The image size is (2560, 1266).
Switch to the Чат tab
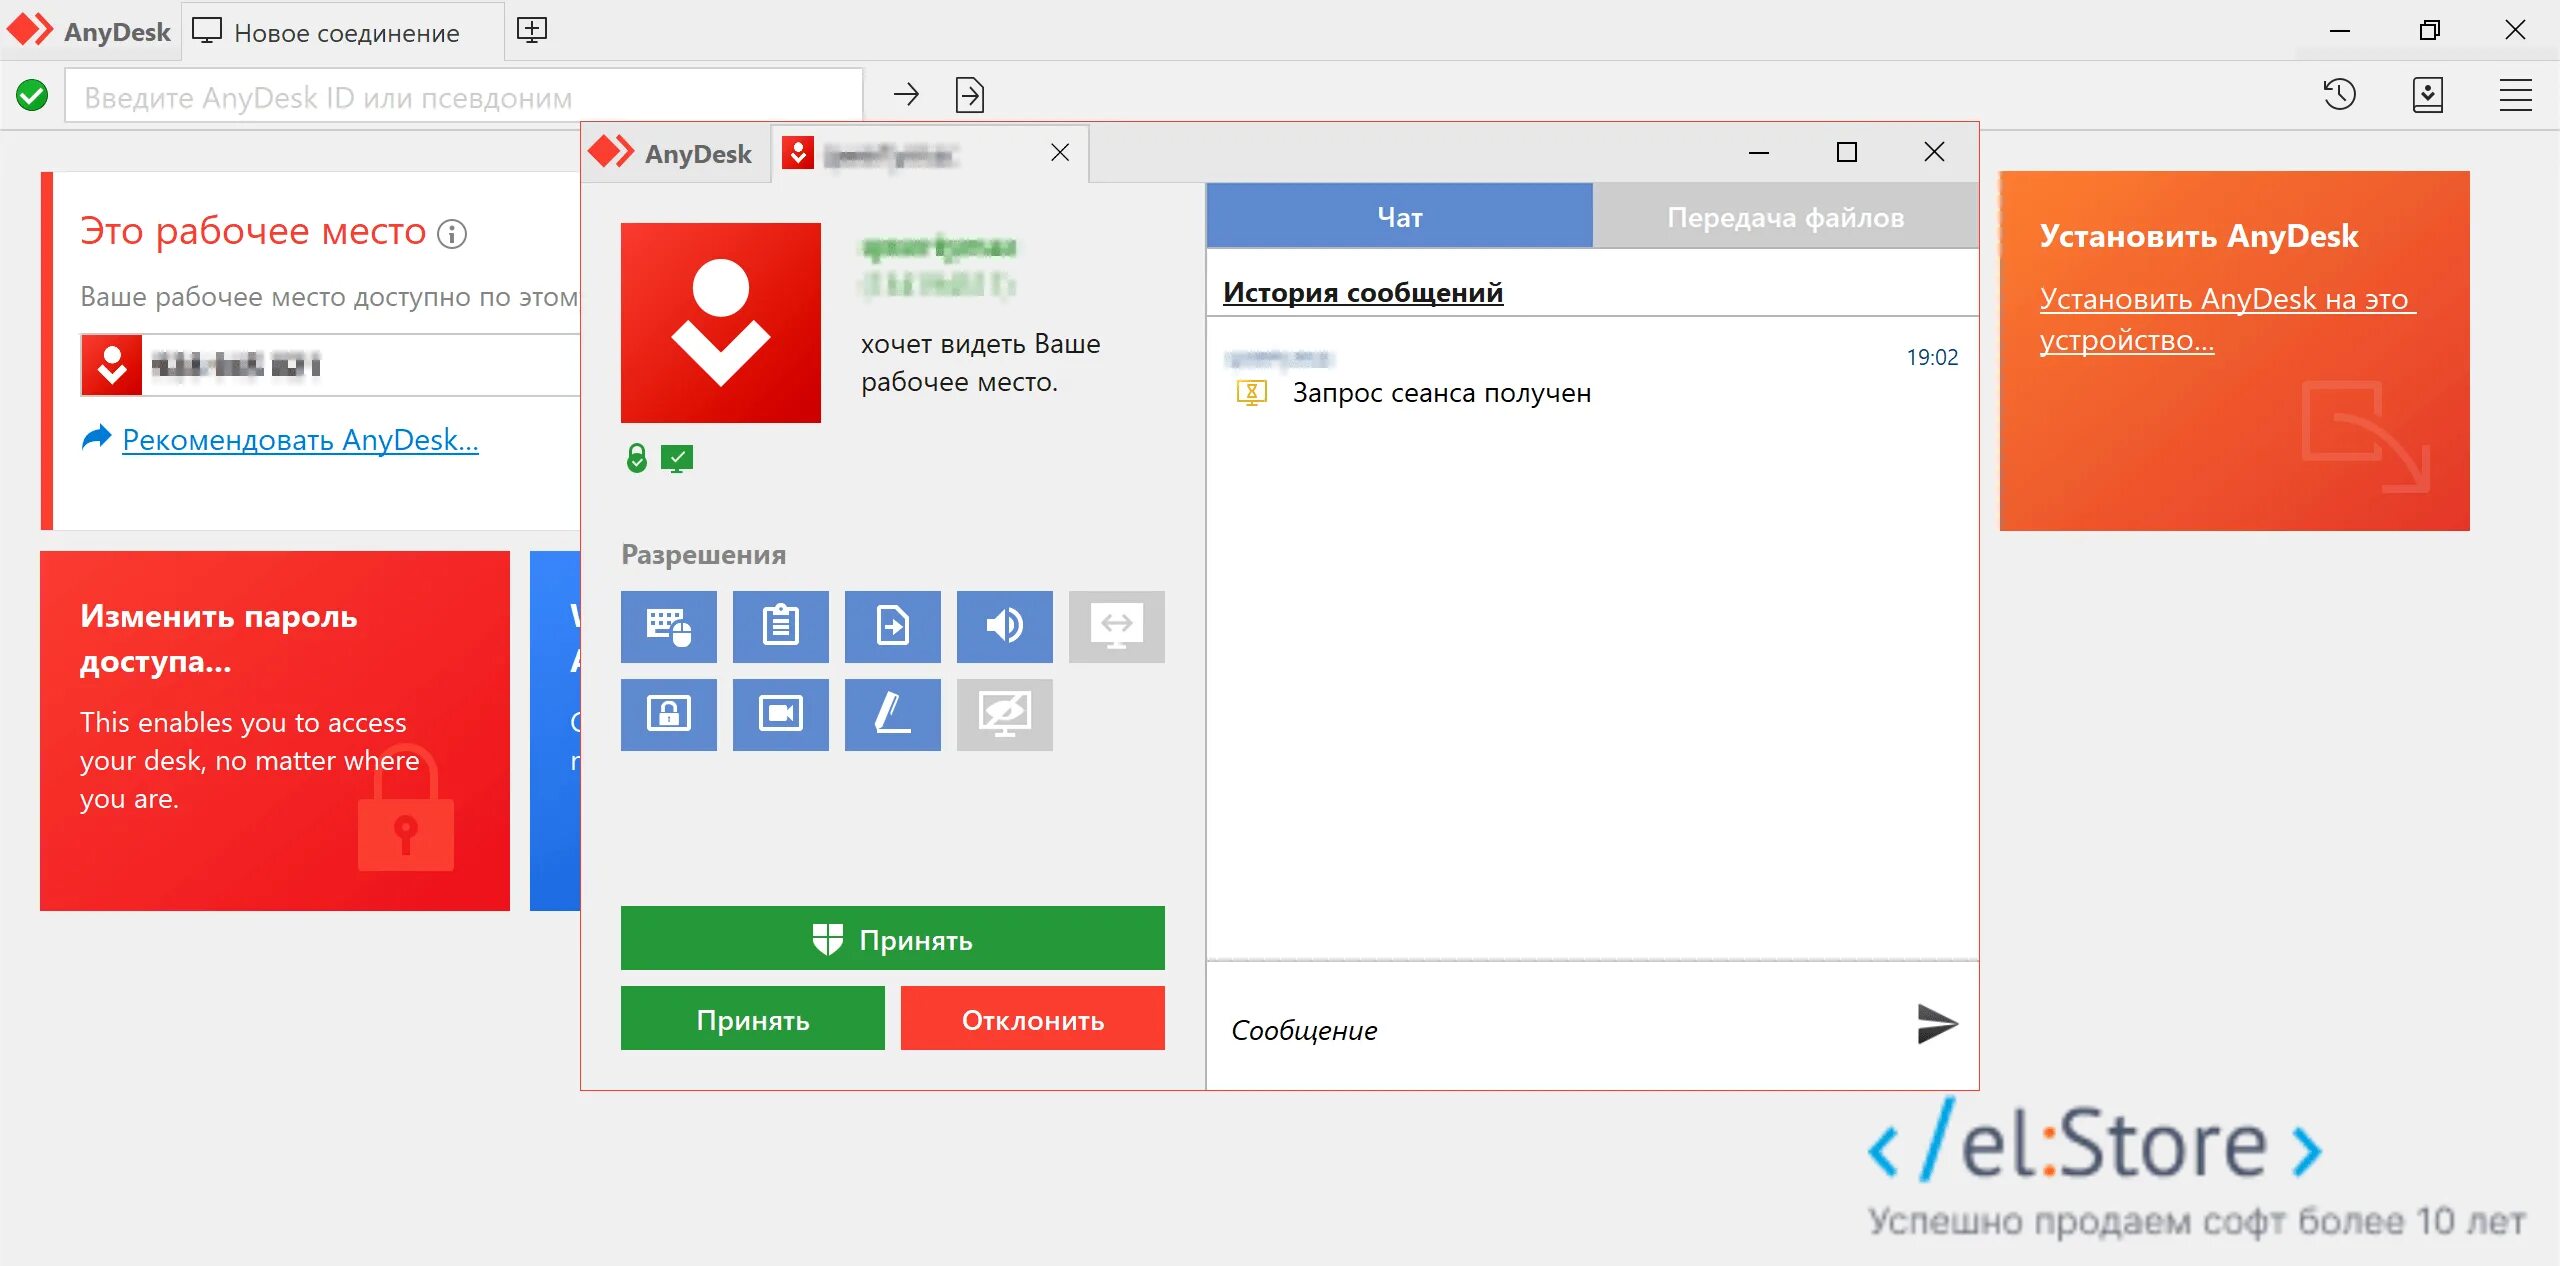point(1399,216)
